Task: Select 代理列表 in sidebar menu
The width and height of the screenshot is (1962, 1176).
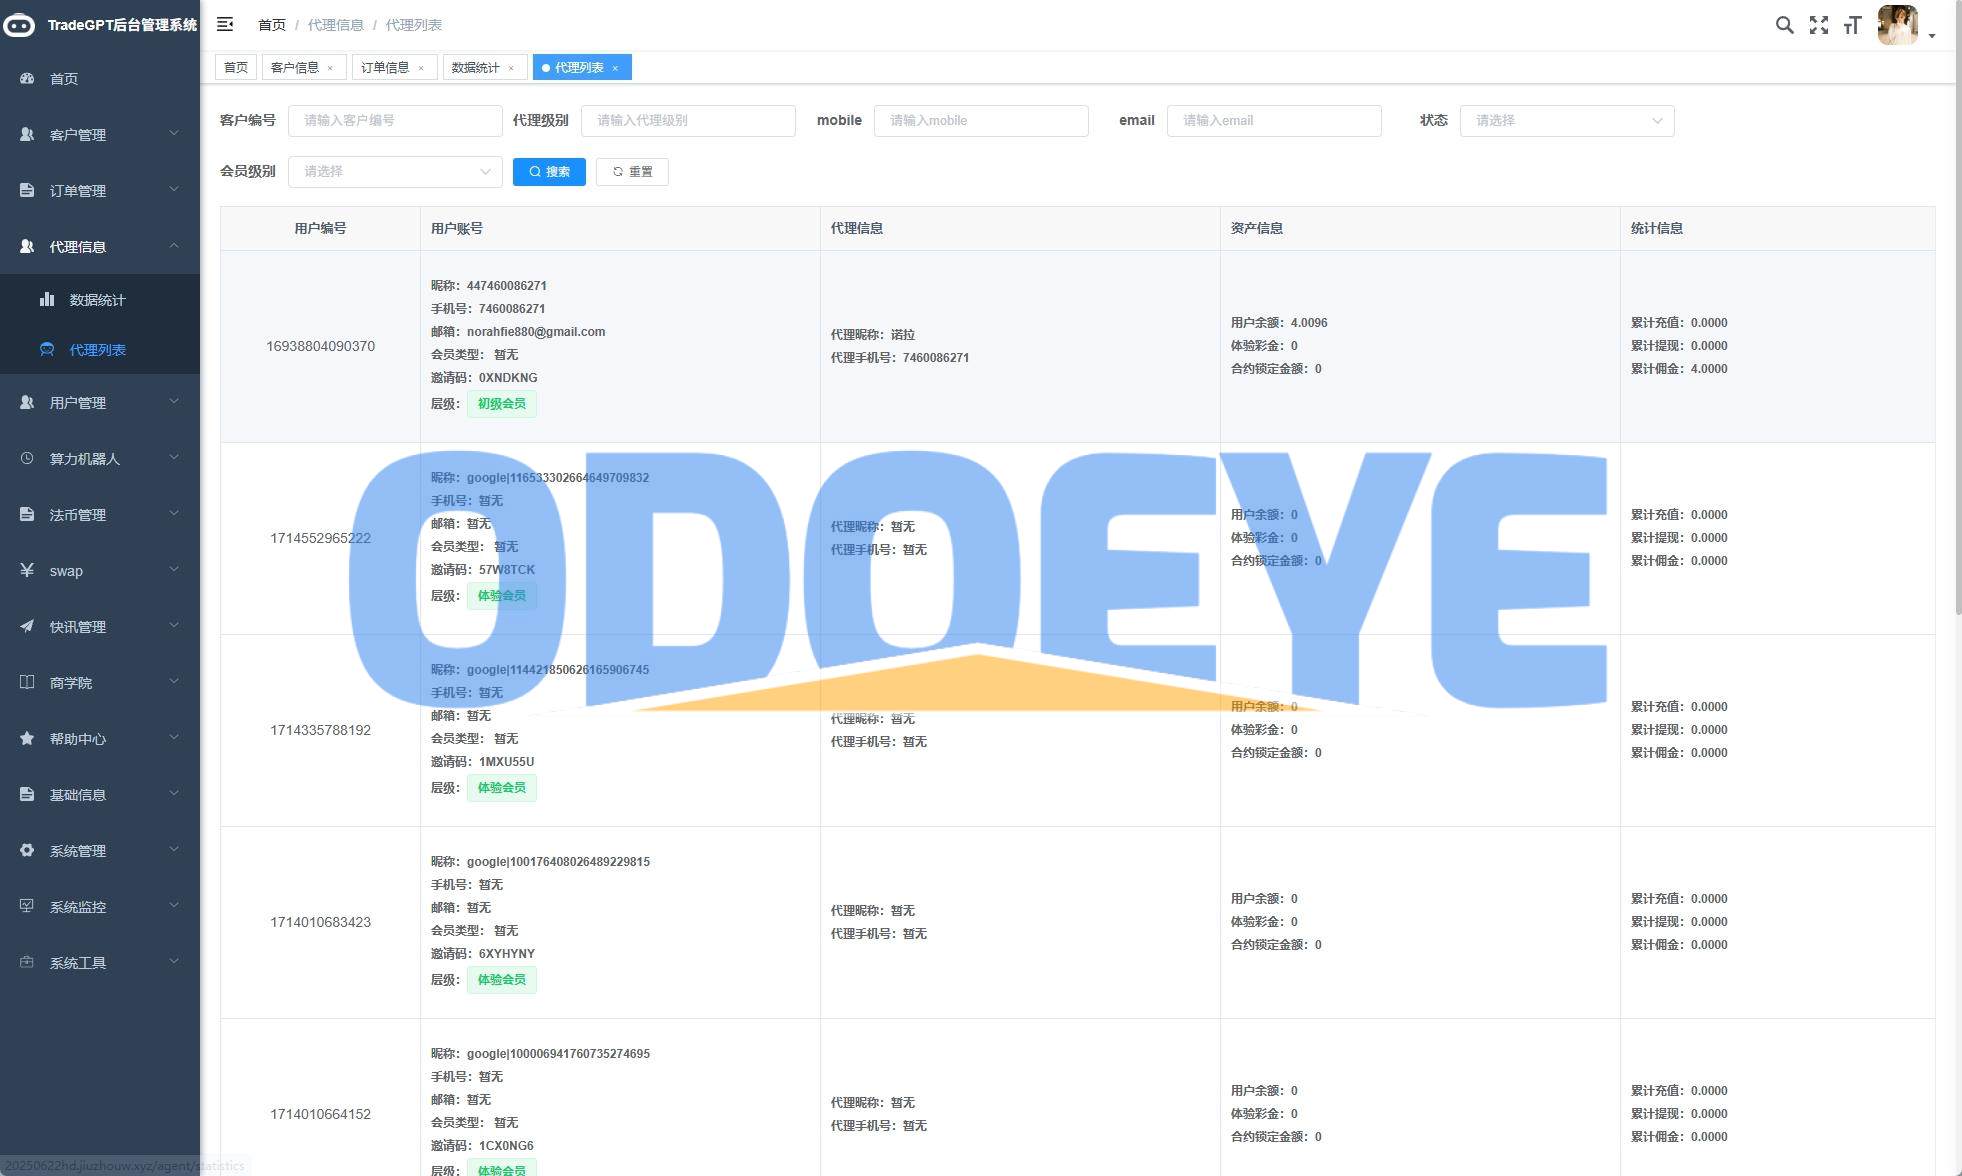Action: click(97, 349)
